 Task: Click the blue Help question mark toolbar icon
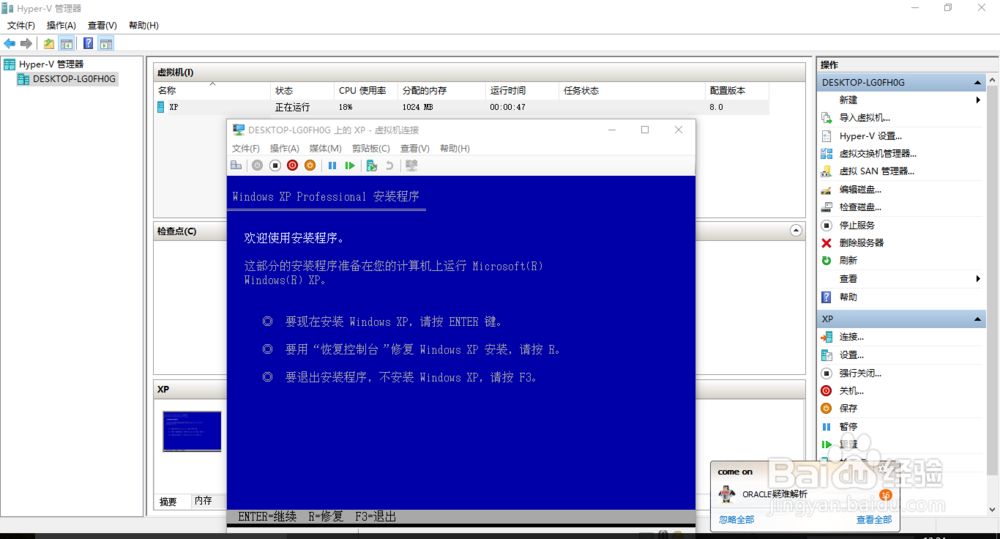(88, 43)
